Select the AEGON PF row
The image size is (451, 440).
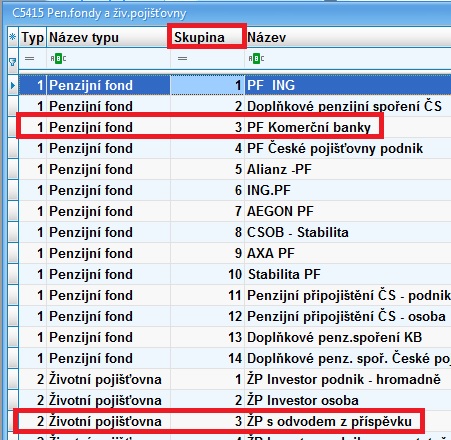[x=235, y=211]
